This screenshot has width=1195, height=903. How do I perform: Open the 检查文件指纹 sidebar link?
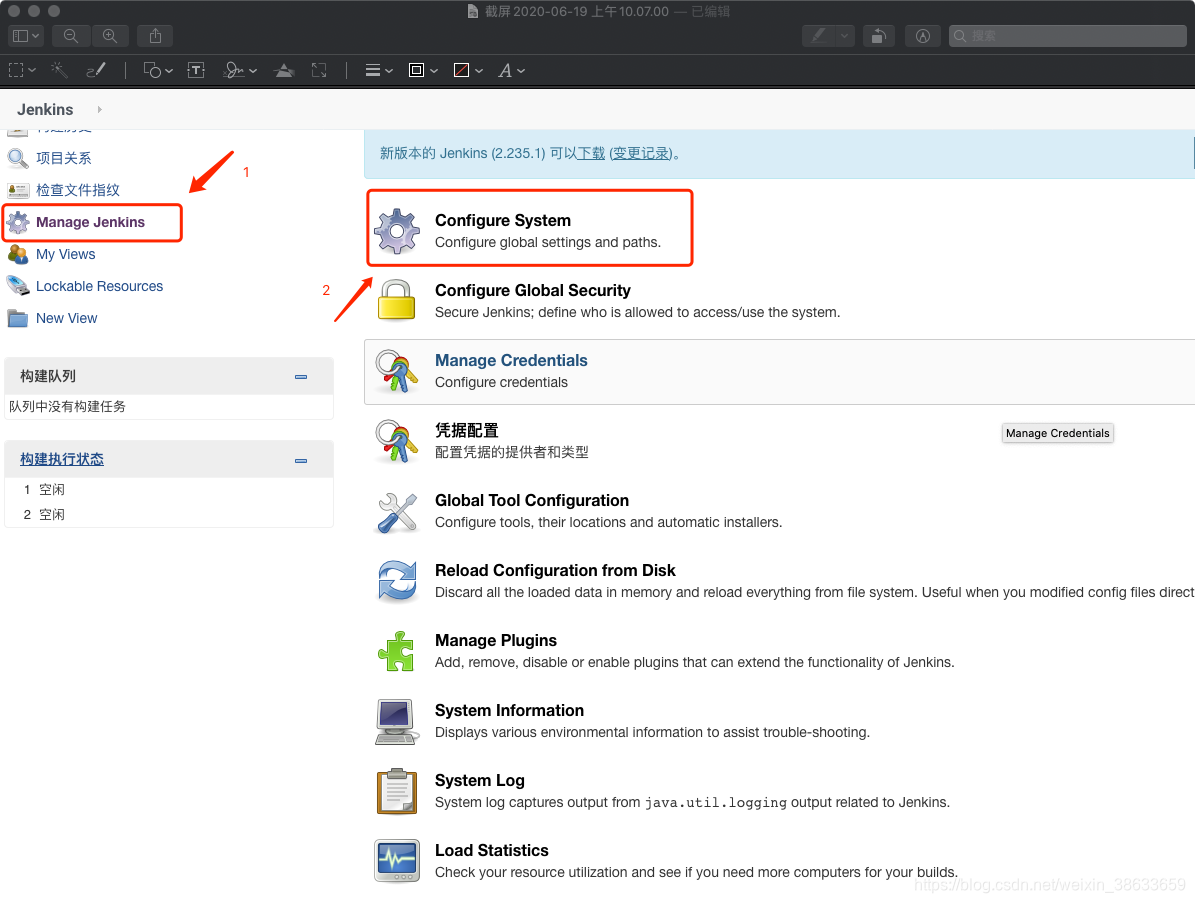78,191
